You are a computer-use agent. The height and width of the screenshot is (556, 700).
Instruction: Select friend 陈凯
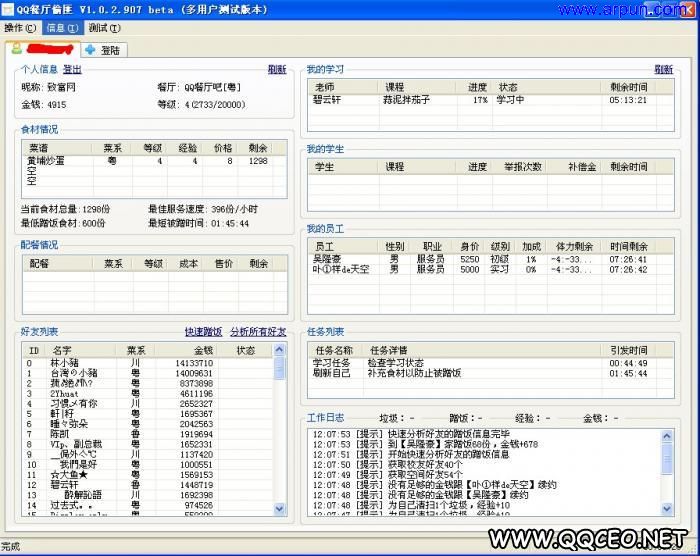[147, 434]
